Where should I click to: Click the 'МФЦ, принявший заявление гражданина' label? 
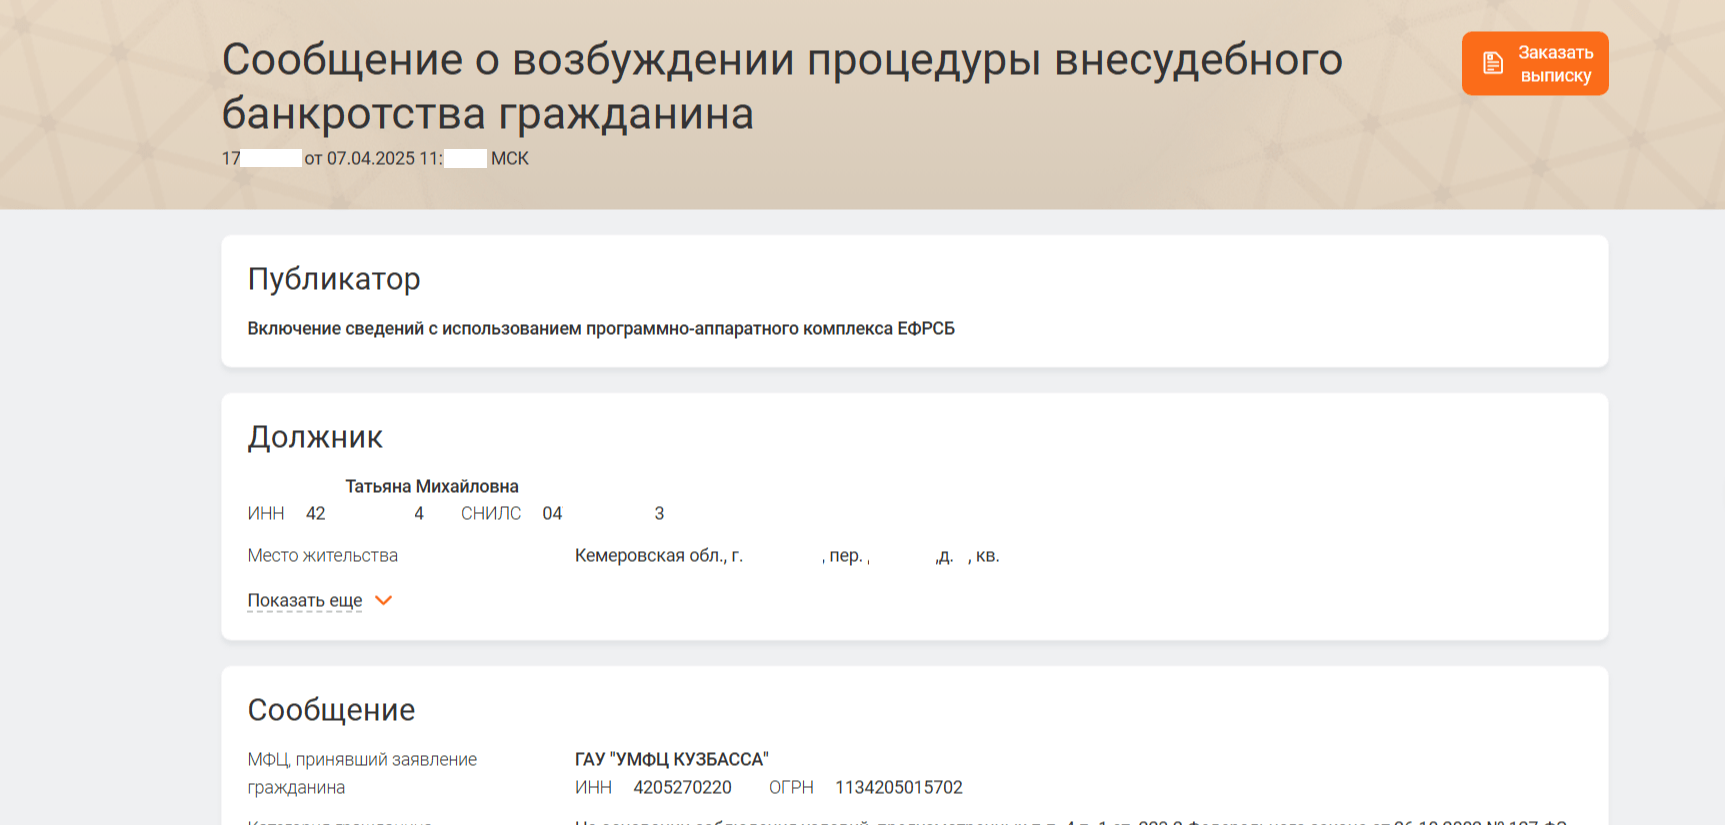point(362,773)
